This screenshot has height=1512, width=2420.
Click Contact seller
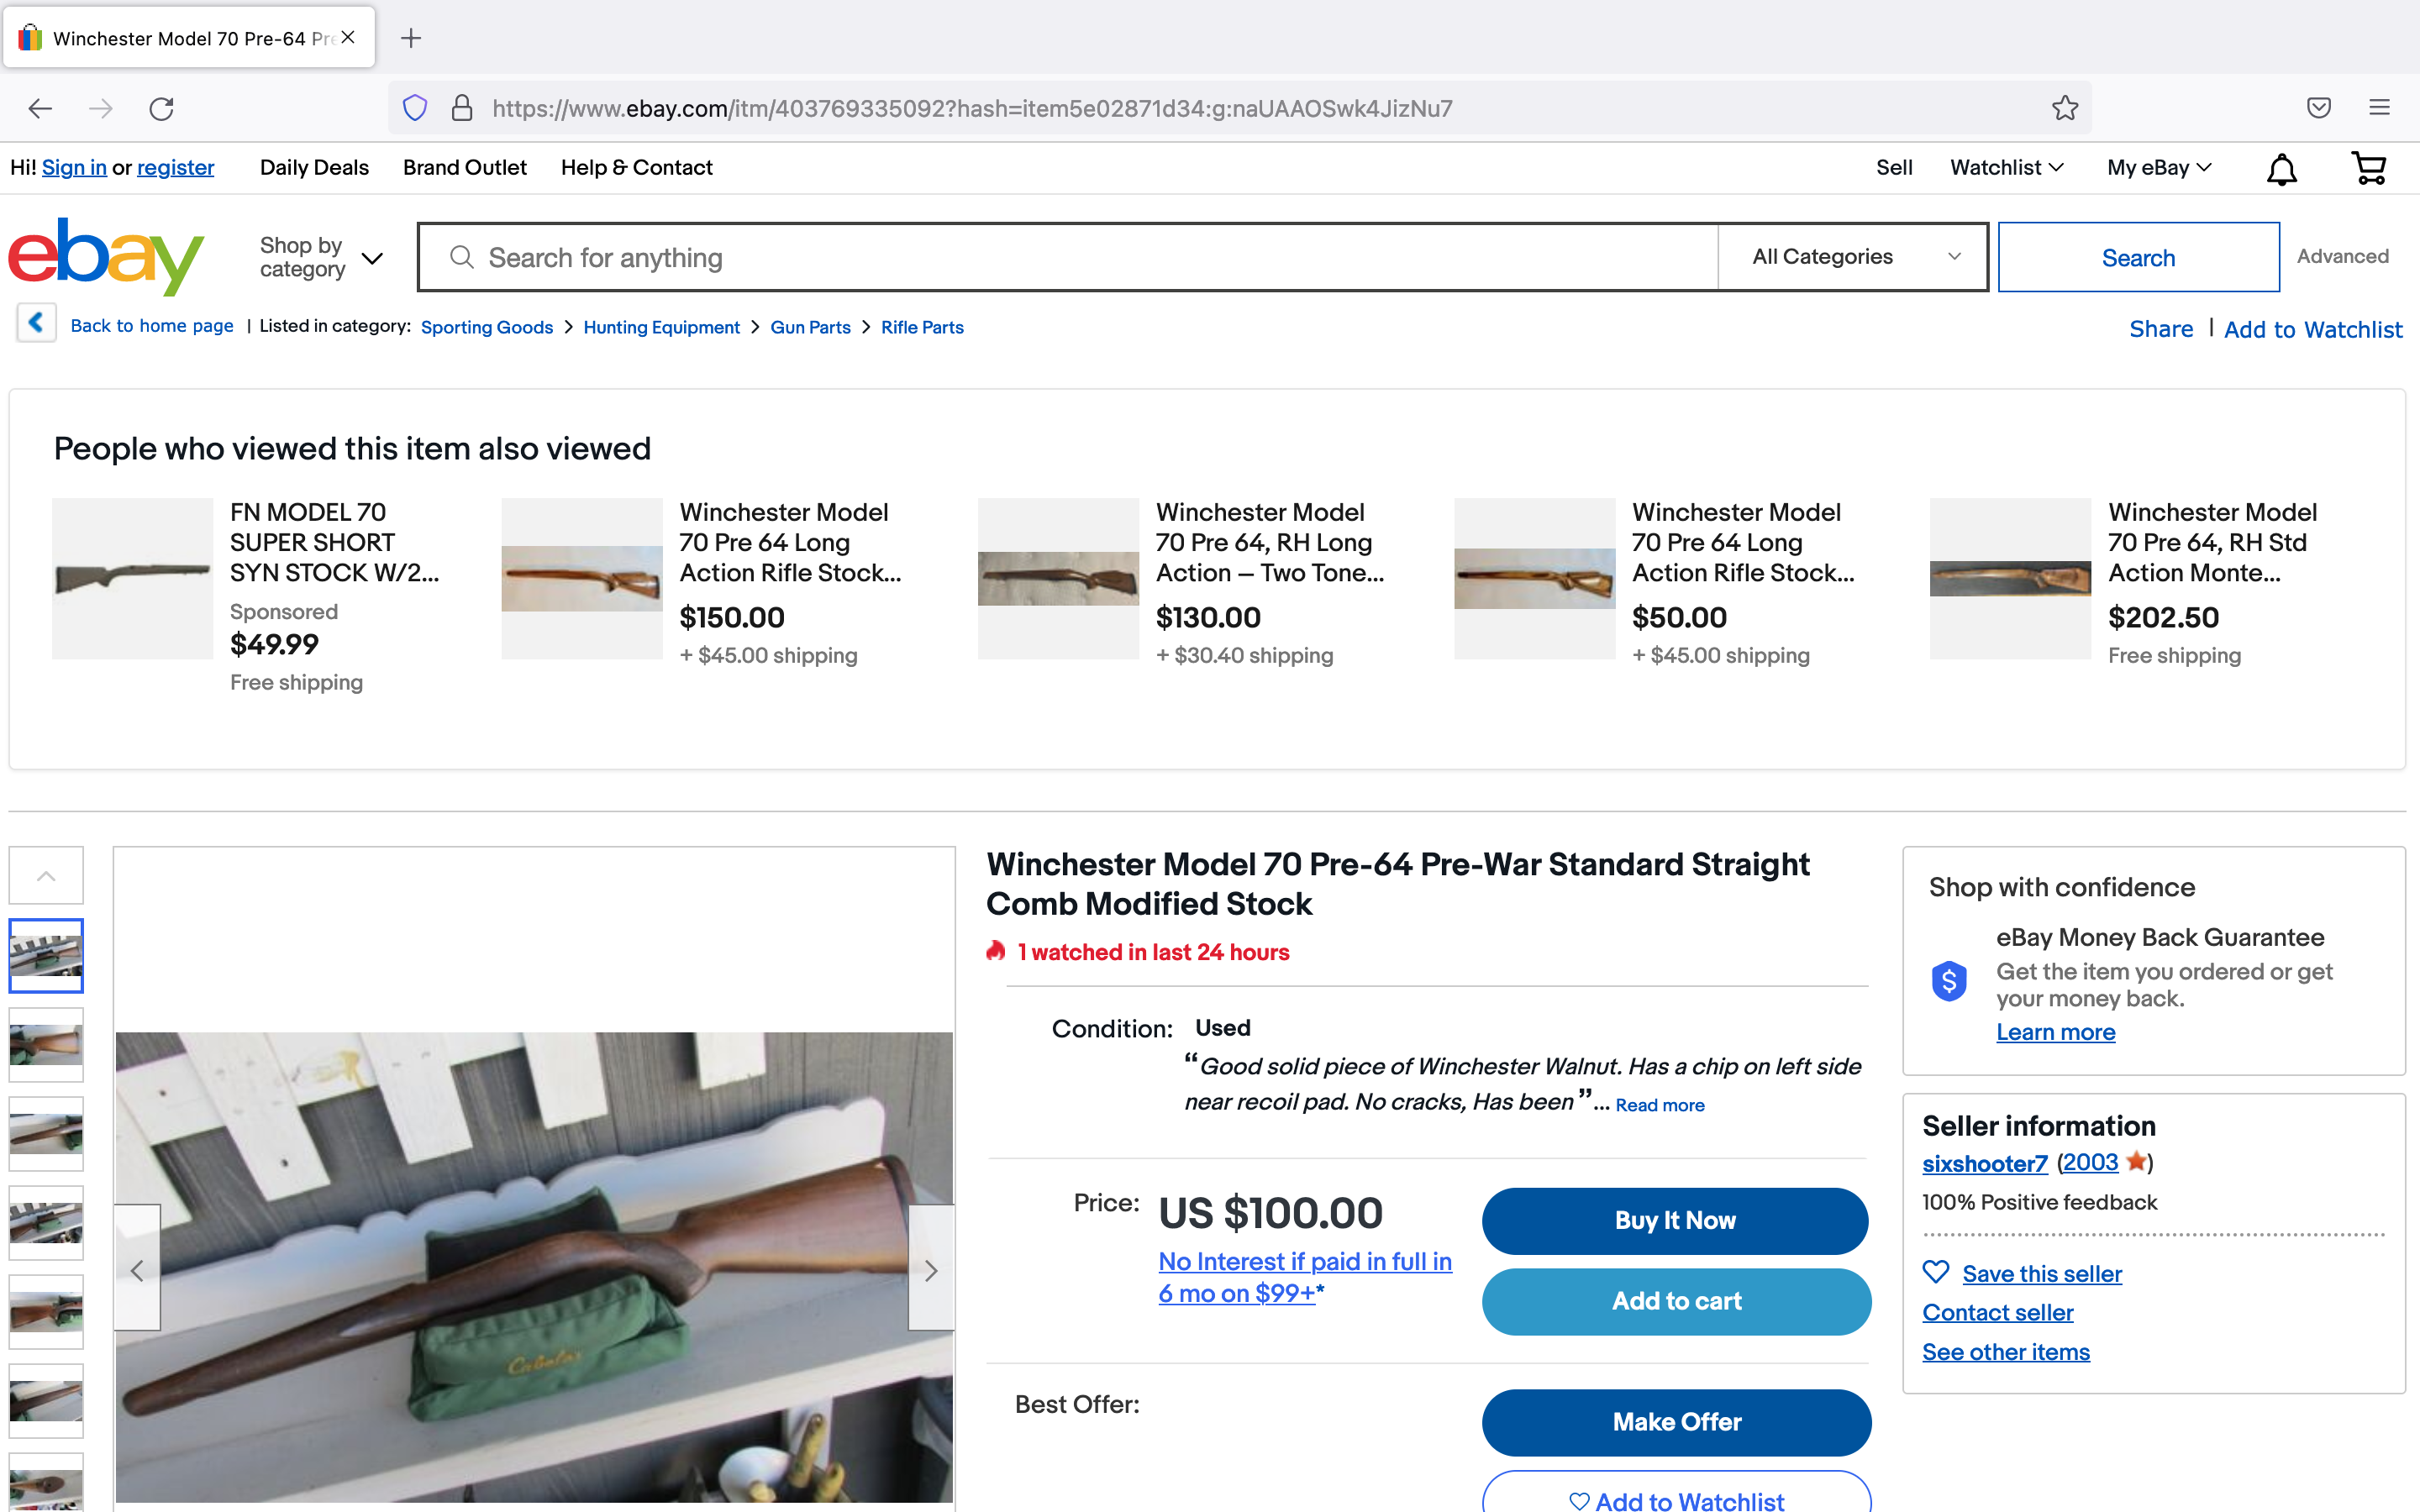coord(1997,1312)
